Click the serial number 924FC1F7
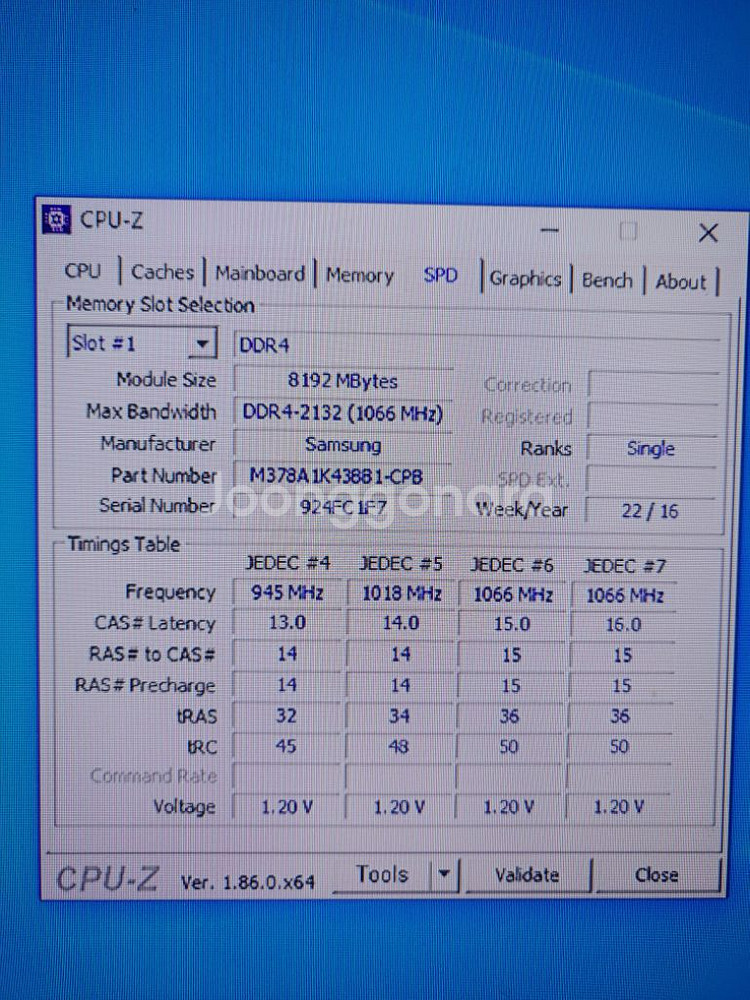The width and height of the screenshot is (750, 1000). [342, 507]
